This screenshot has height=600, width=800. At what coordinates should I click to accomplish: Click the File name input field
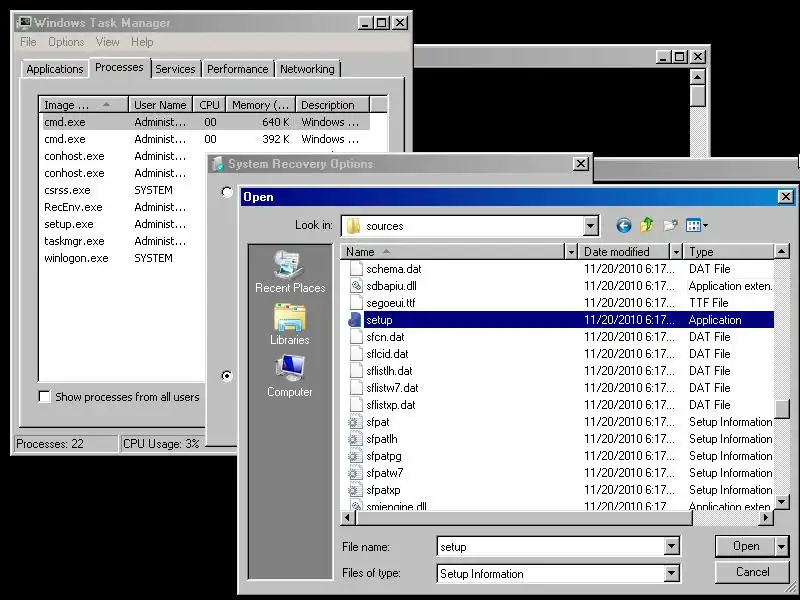(x=551, y=547)
